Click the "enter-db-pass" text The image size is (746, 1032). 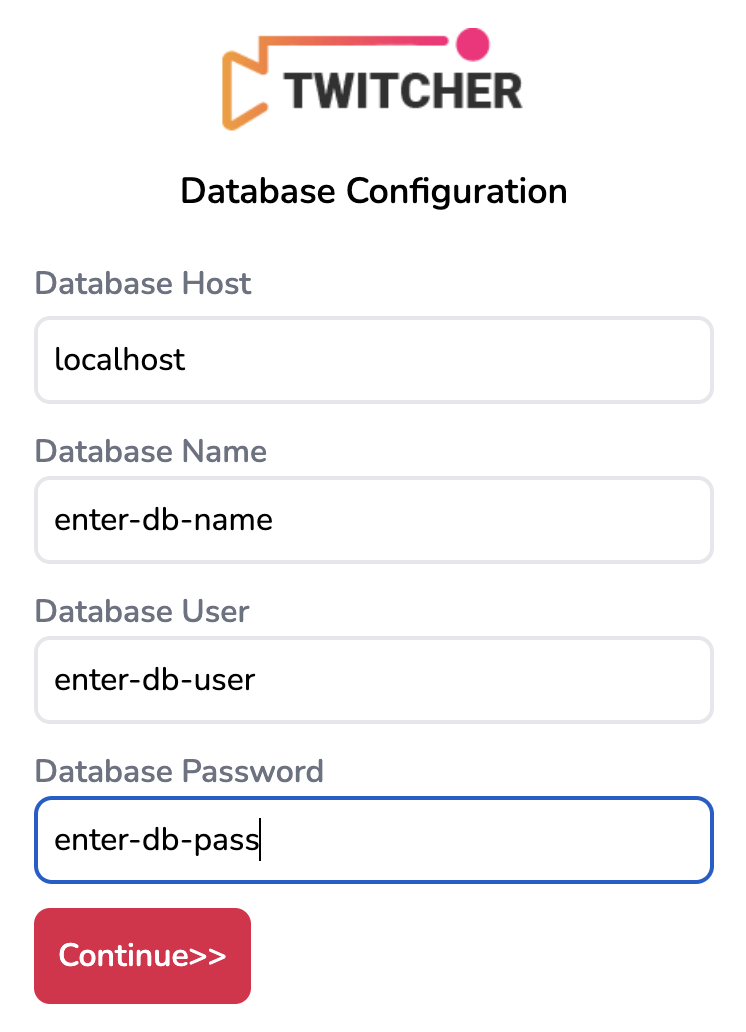tap(155, 840)
